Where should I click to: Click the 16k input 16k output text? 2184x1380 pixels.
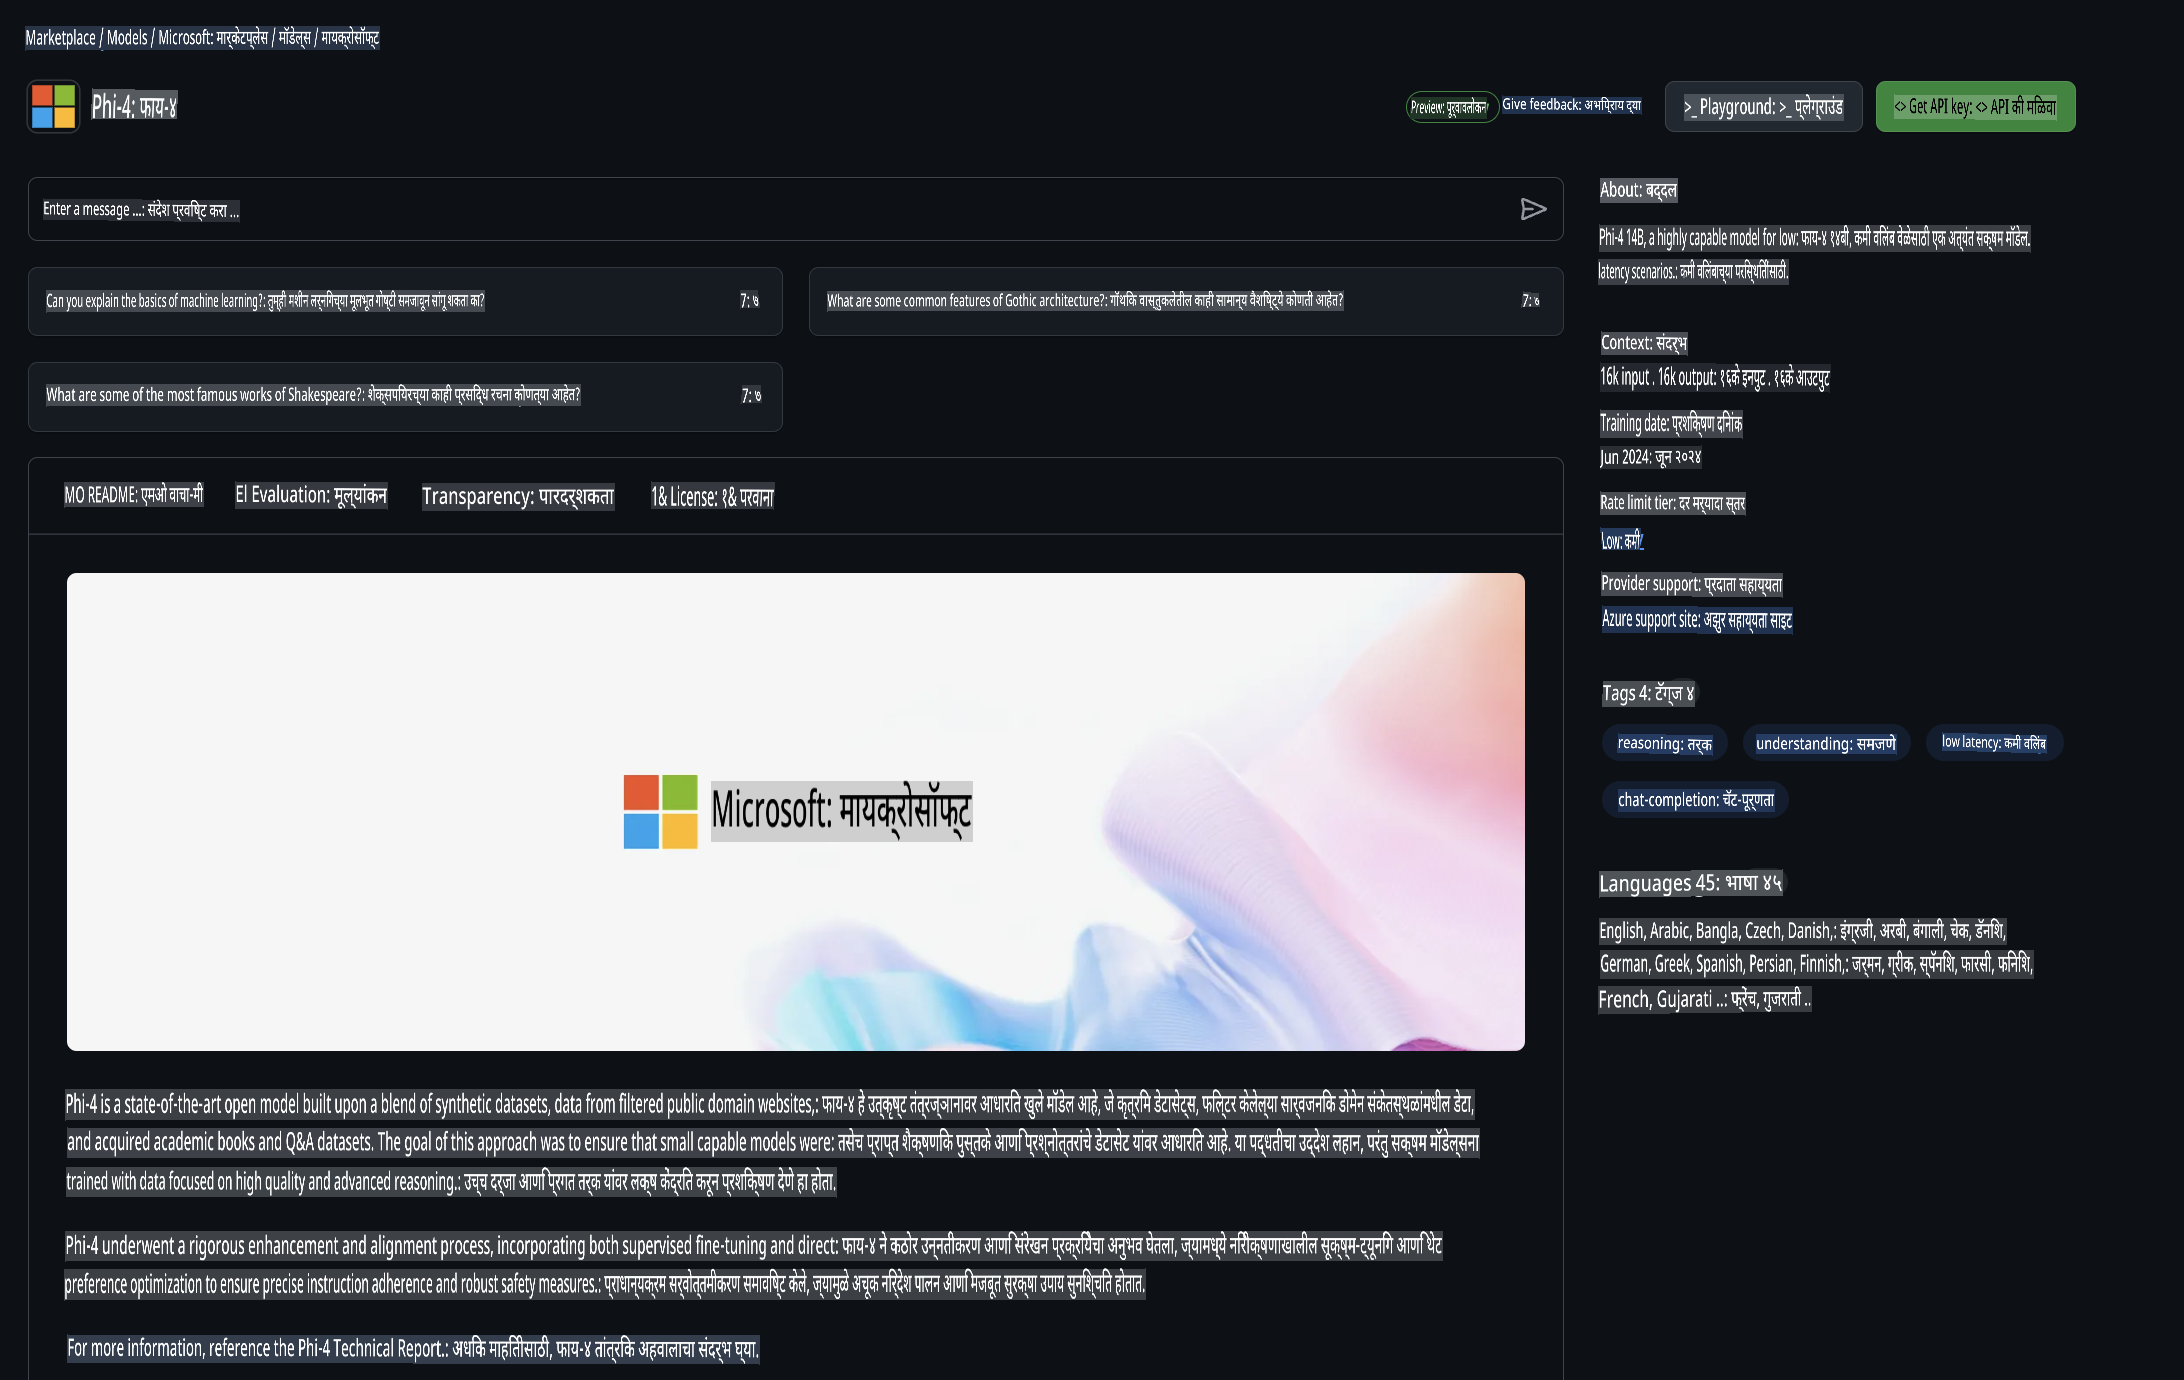(x=1714, y=378)
